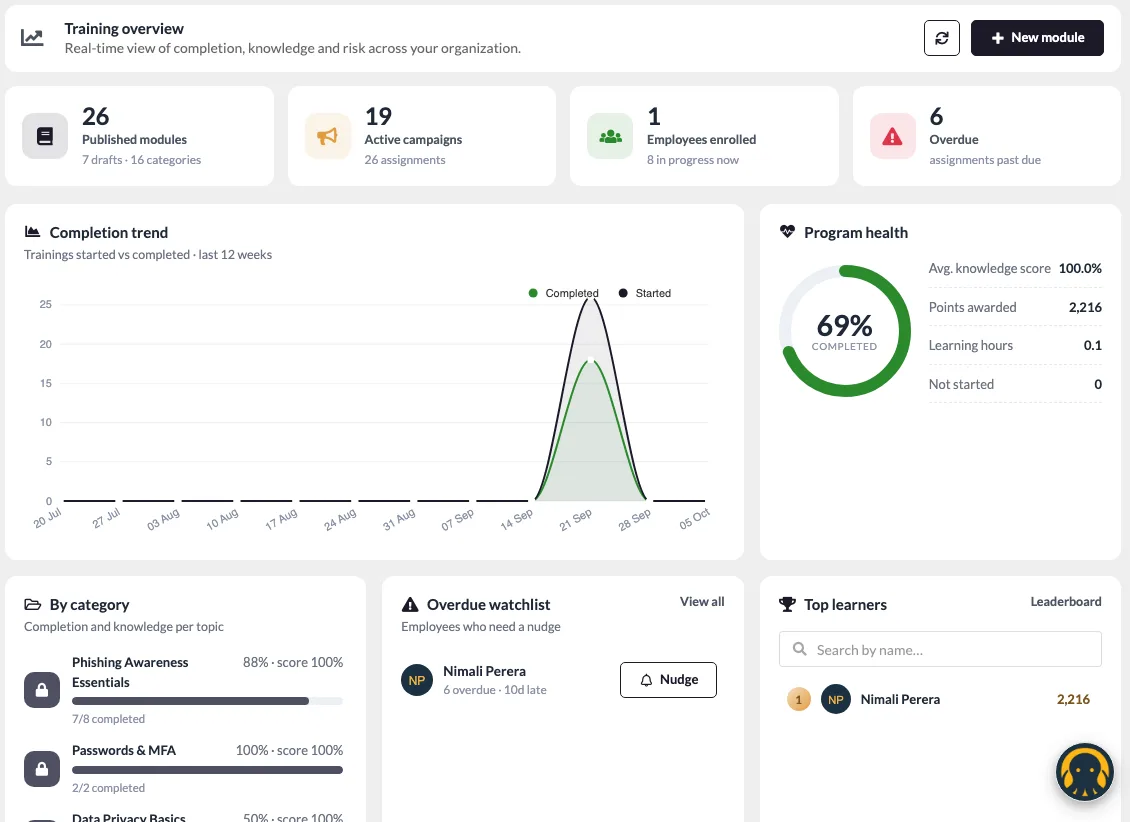Click the refresh icon button

[941, 38]
